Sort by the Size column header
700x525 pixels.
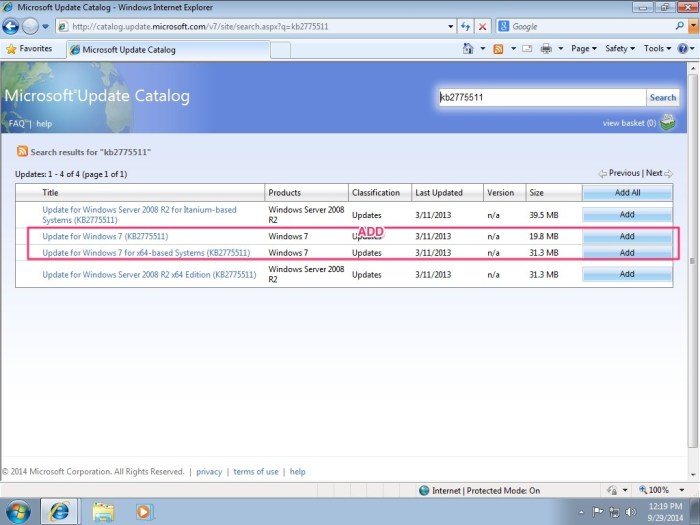pos(536,192)
